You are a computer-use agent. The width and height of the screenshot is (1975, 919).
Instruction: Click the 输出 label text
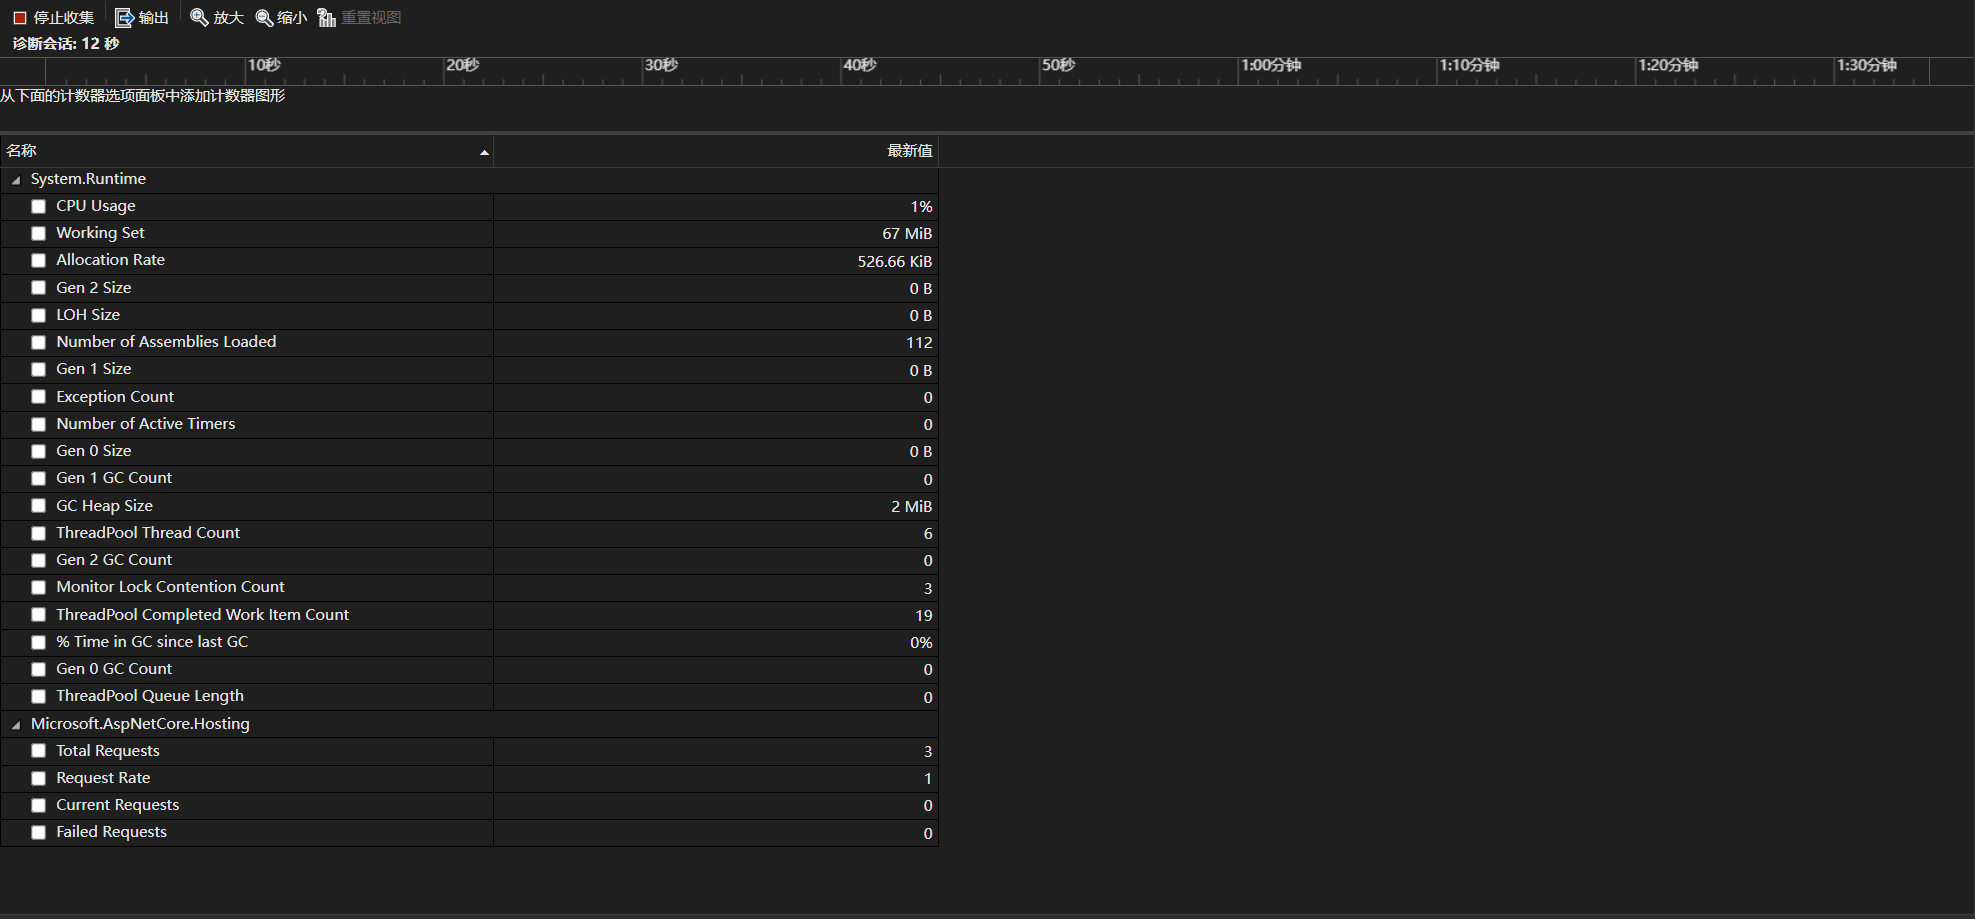click(x=154, y=18)
